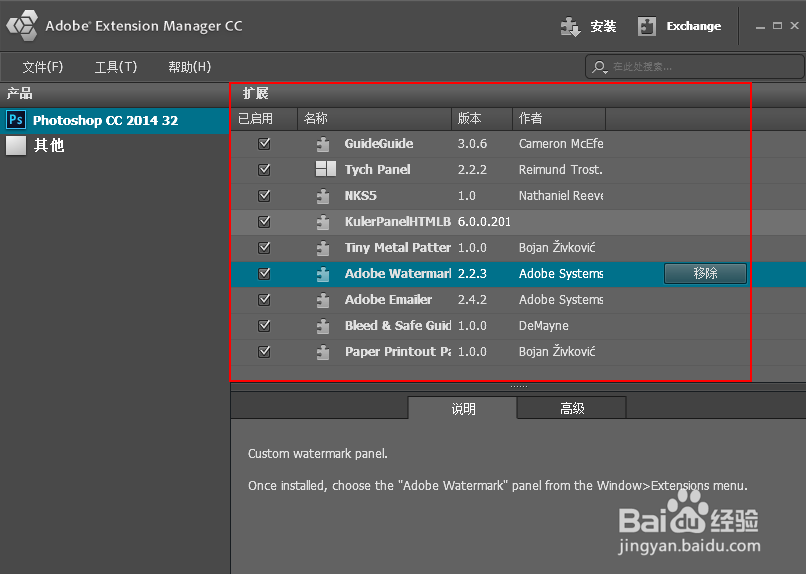
Task: Uncheck the Tych Panel enabled checkbox
Action: click(x=264, y=170)
